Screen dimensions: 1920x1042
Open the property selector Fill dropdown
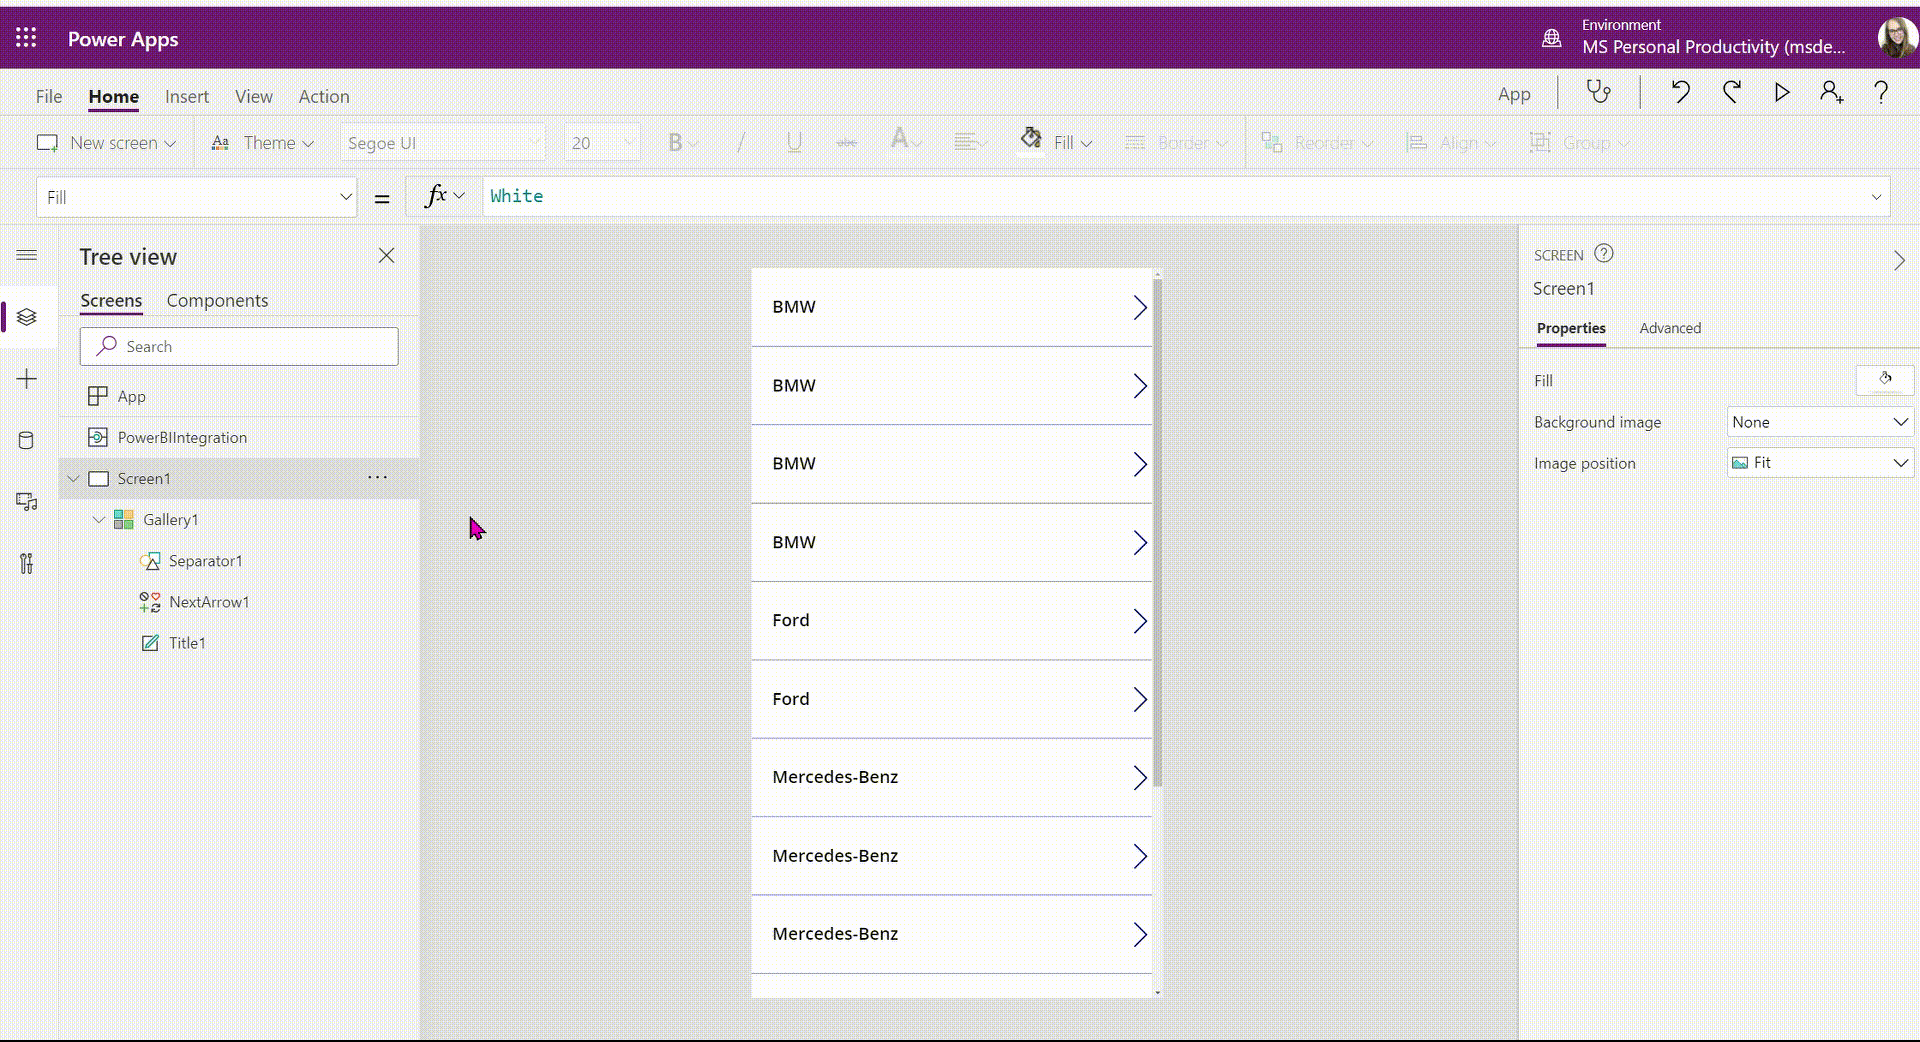[197, 197]
